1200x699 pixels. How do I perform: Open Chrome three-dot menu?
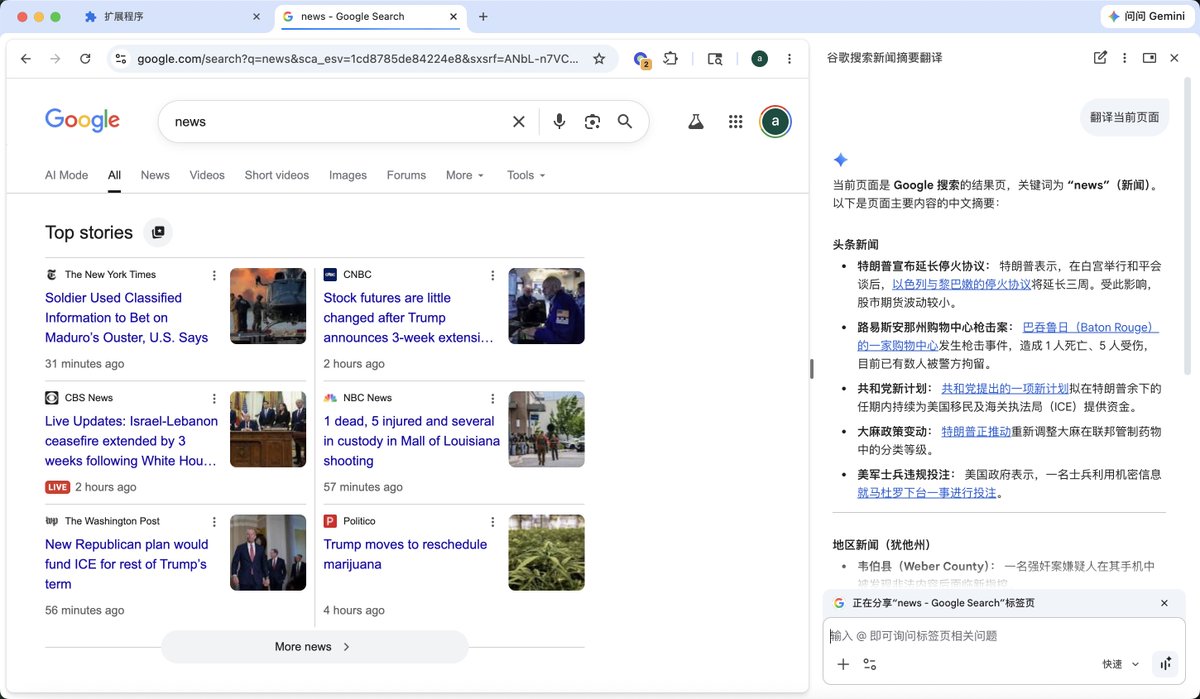pyautogui.click(x=790, y=59)
